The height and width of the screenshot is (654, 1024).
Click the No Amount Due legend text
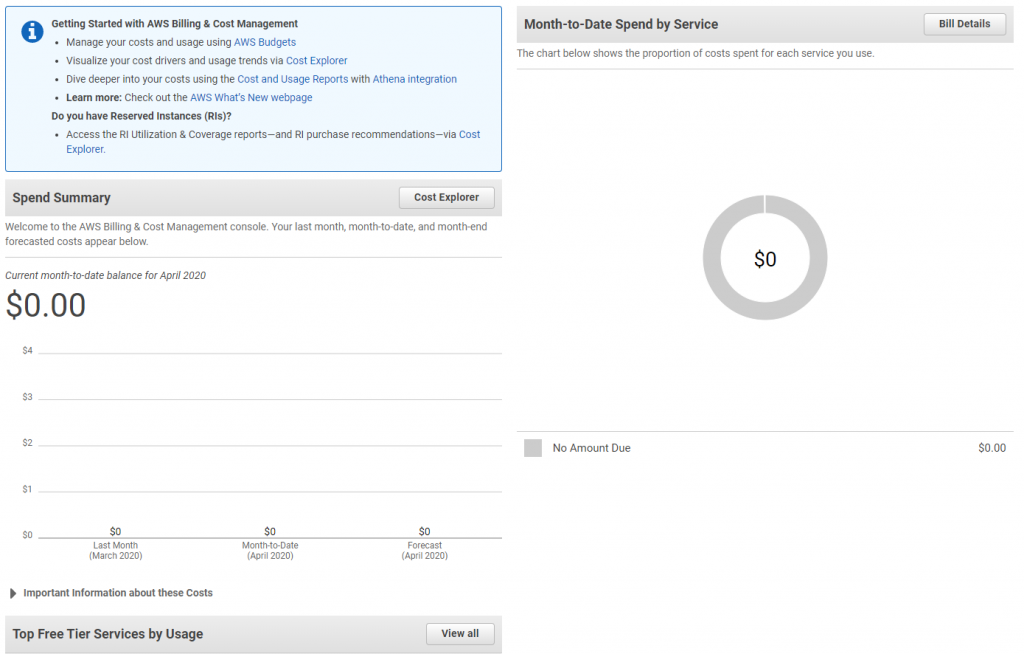[x=591, y=448]
